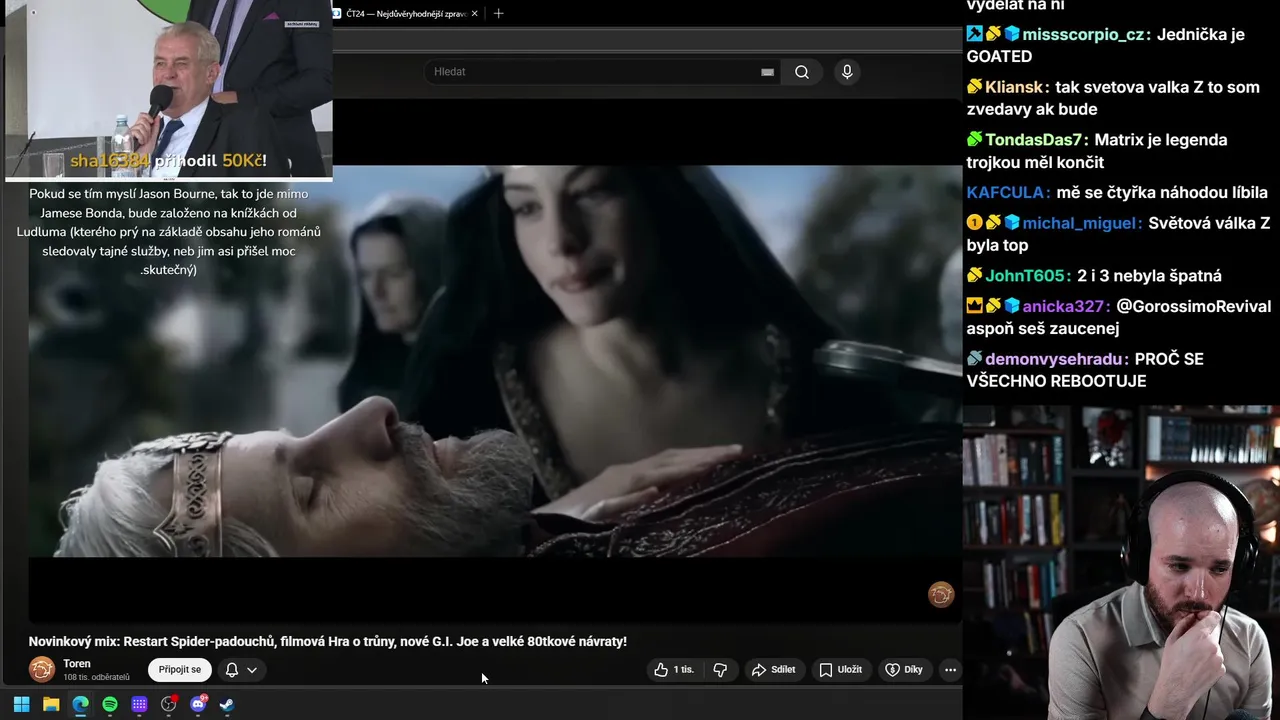Viewport: 1280px width, 720px height.
Task: Dislike the video with thumbs-down button
Action: tap(720, 670)
